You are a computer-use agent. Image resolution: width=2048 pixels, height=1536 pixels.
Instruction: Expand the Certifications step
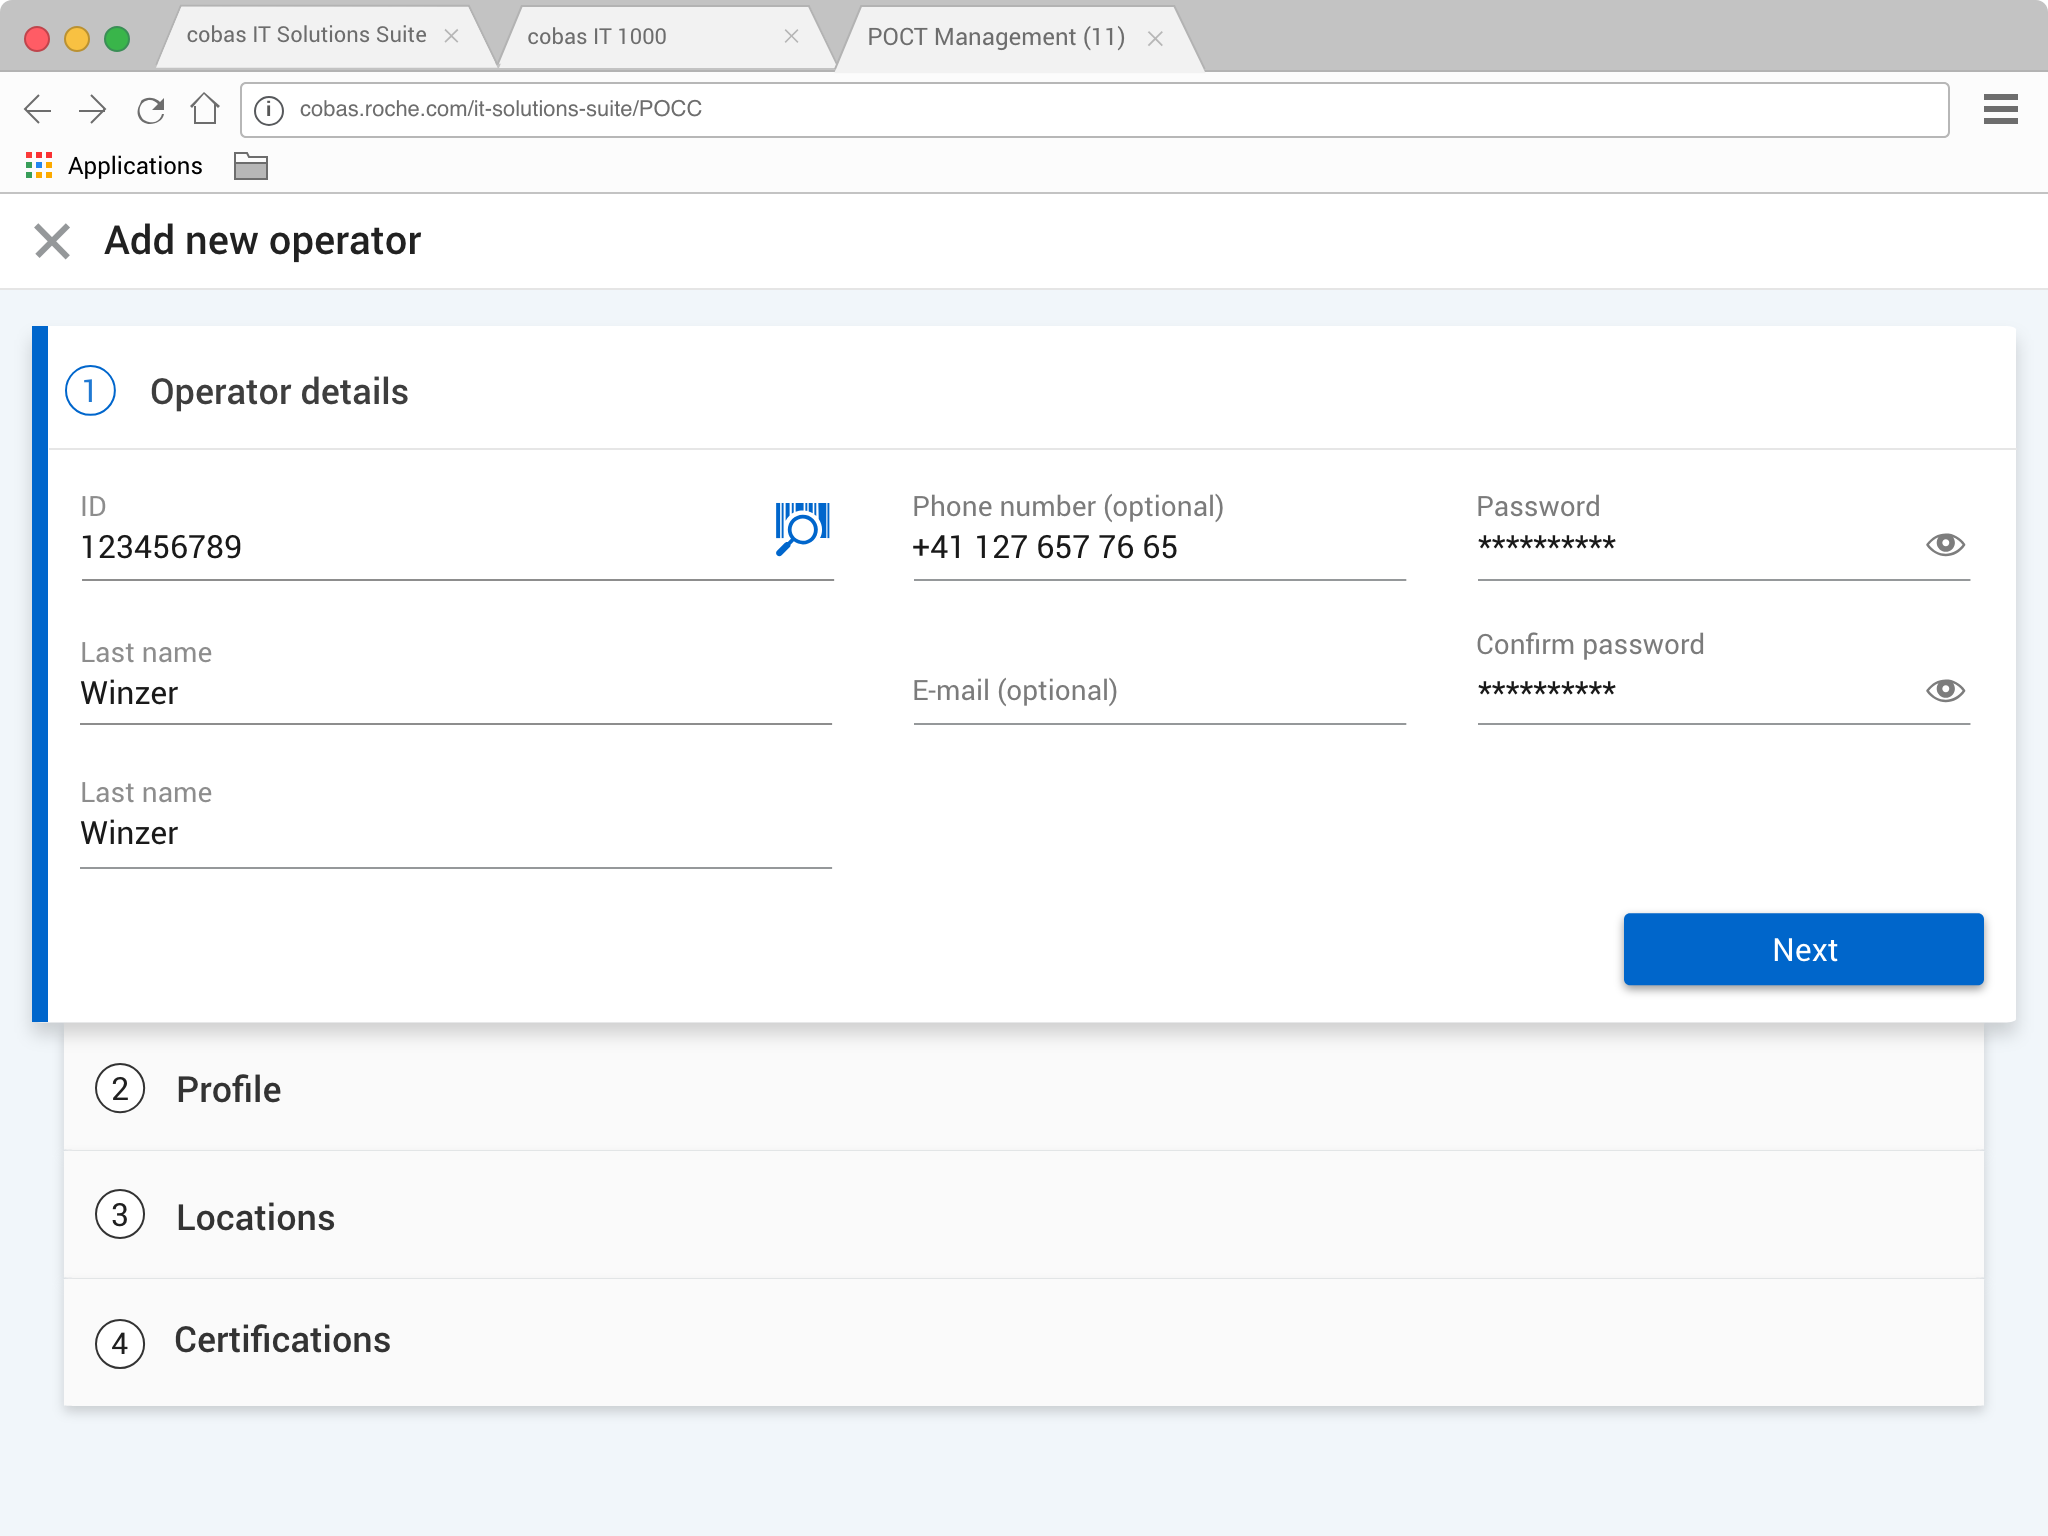[x=282, y=1340]
